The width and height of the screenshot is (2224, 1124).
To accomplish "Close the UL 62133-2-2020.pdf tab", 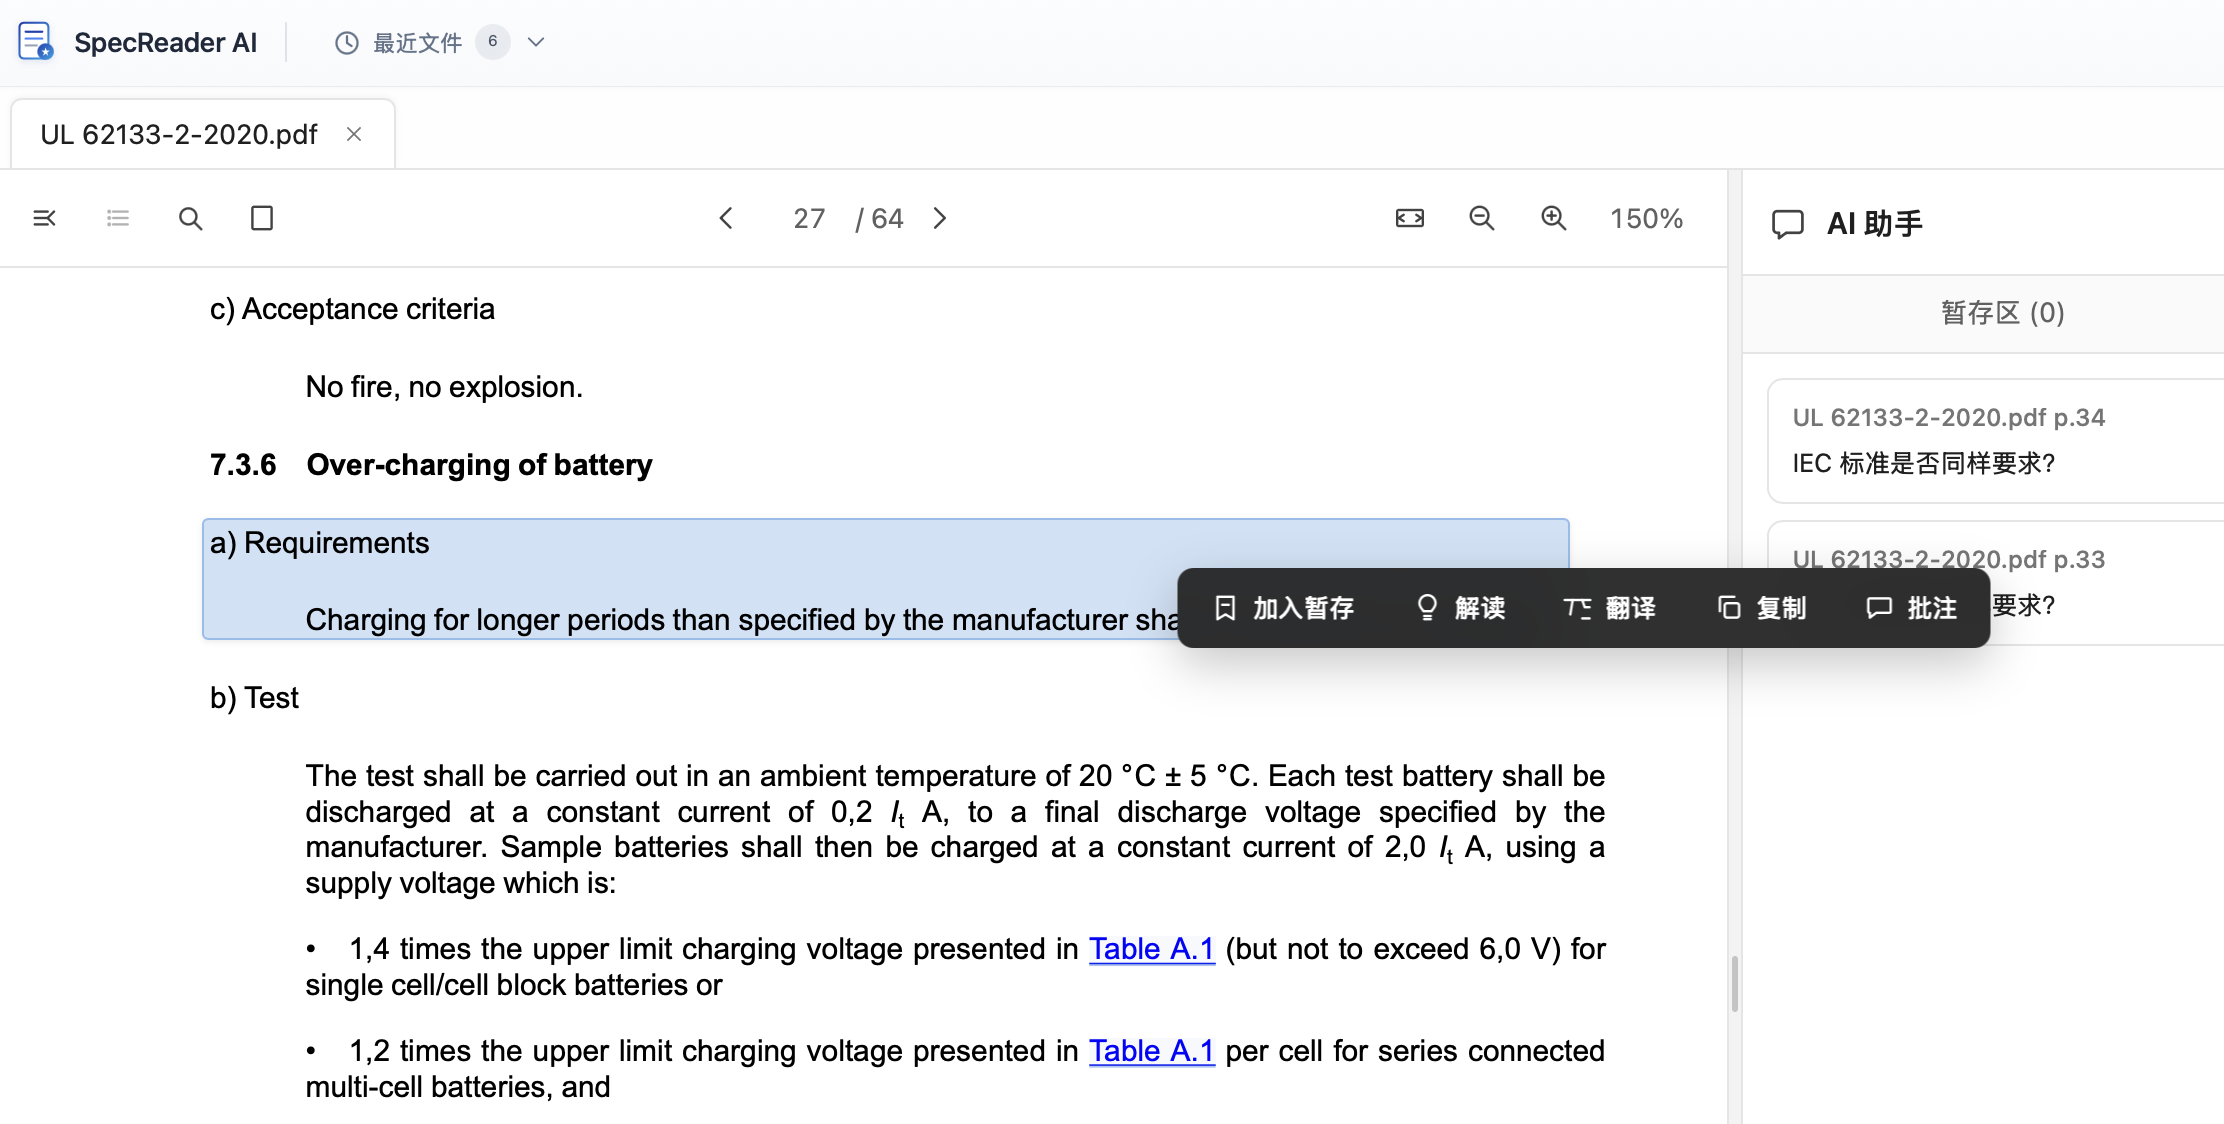I will (354, 134).
